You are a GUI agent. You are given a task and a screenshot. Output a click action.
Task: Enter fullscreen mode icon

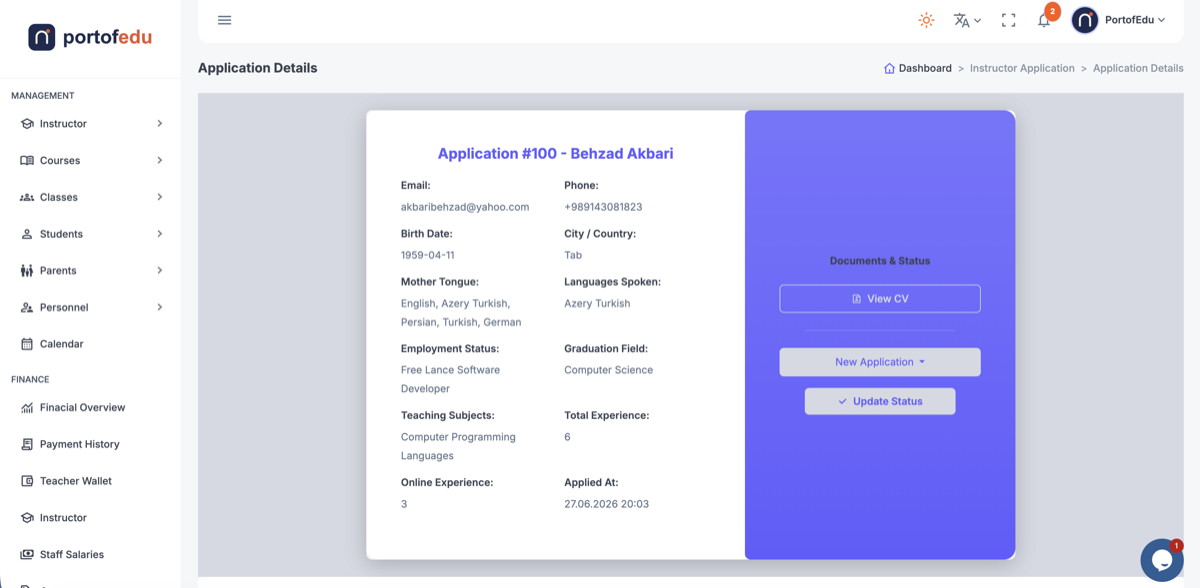[1008, 20]
